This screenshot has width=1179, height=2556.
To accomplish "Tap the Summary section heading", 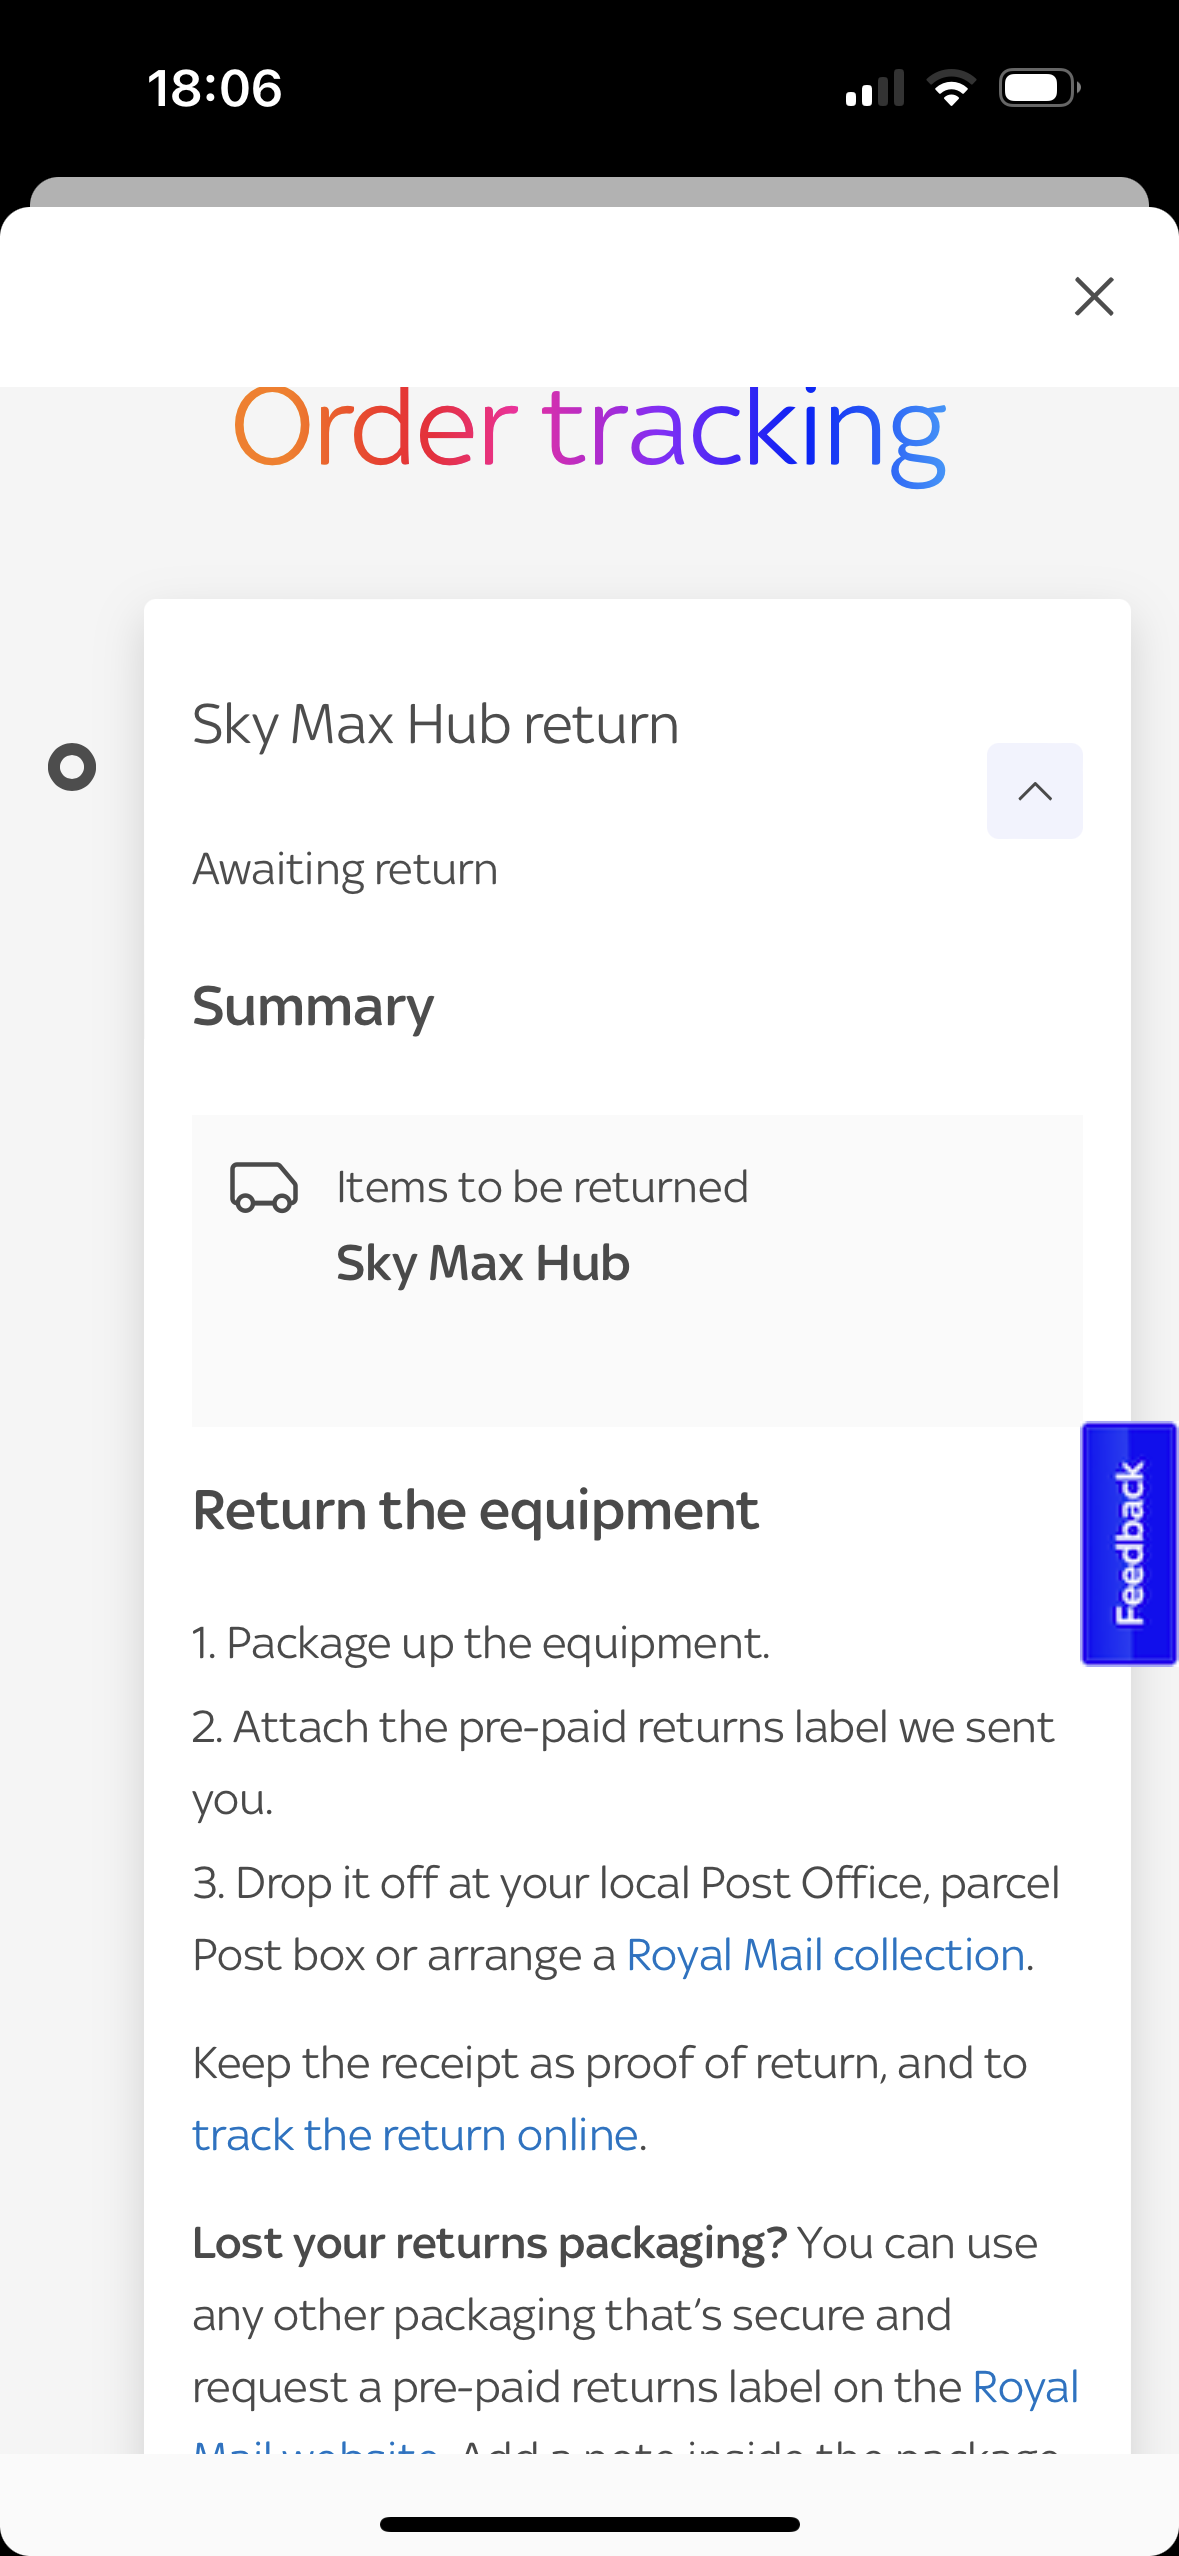I will point(313,1006).
